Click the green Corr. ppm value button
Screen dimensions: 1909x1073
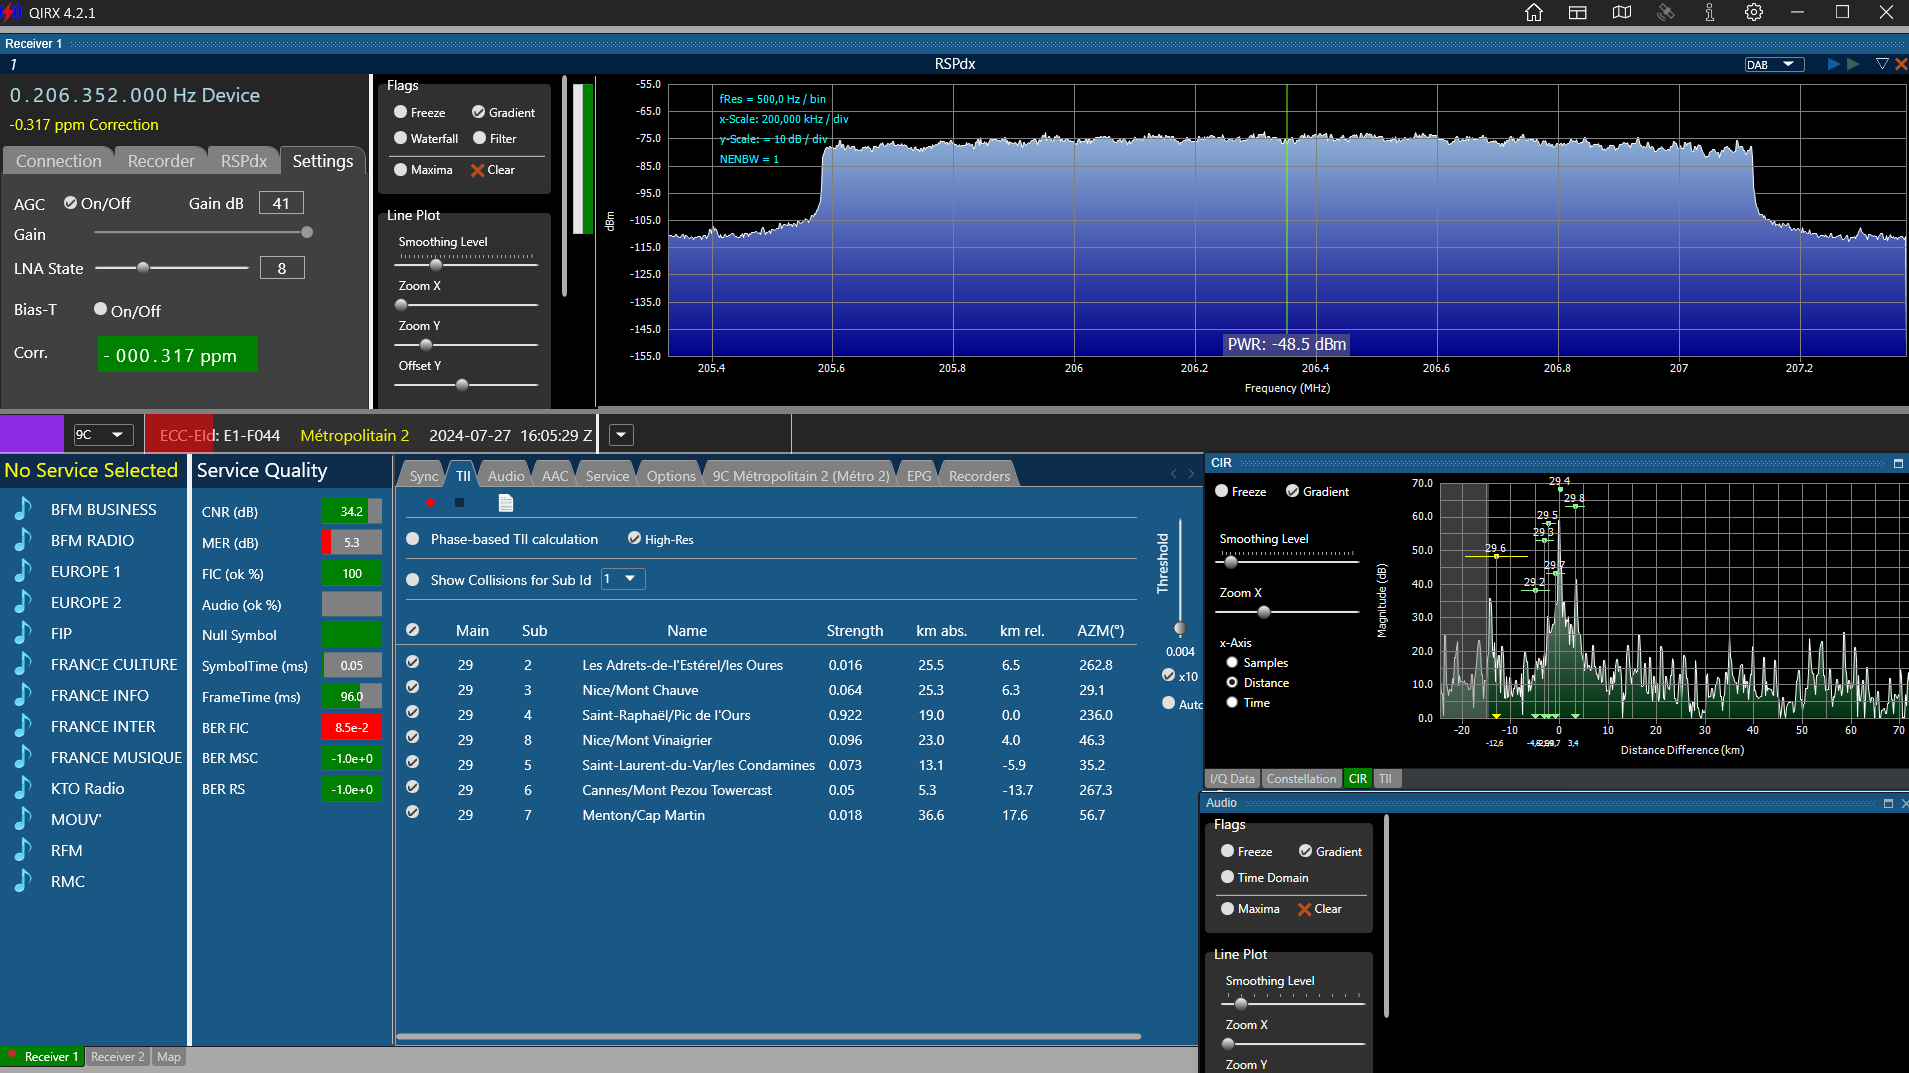(x=177, y=355)
